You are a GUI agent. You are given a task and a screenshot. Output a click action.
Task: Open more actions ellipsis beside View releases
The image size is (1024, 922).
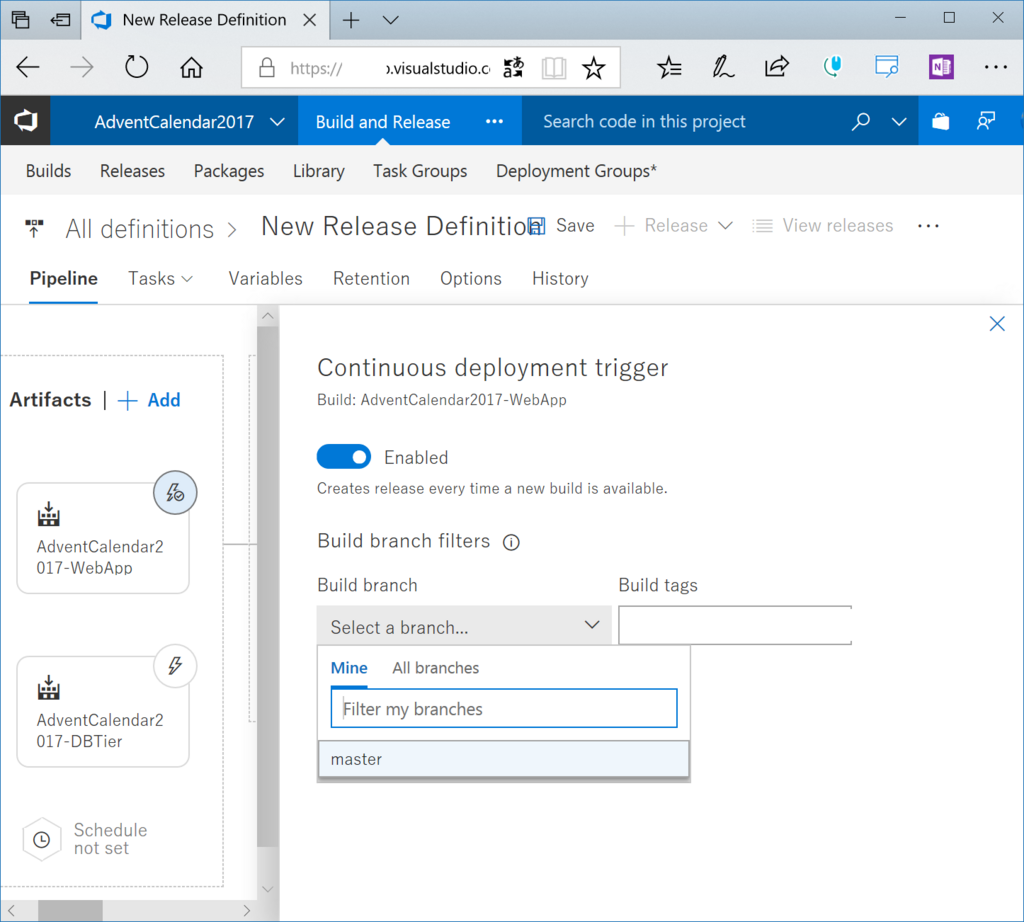[928, 226]
